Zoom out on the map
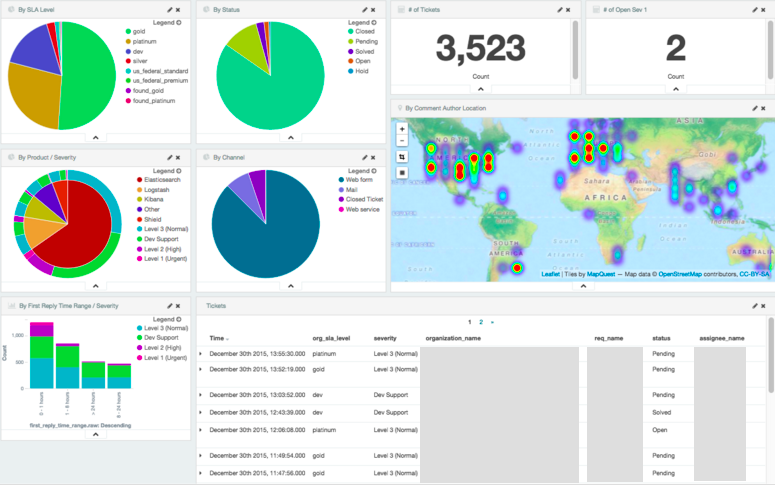This screenshot has height=485, width=775. 402,140
